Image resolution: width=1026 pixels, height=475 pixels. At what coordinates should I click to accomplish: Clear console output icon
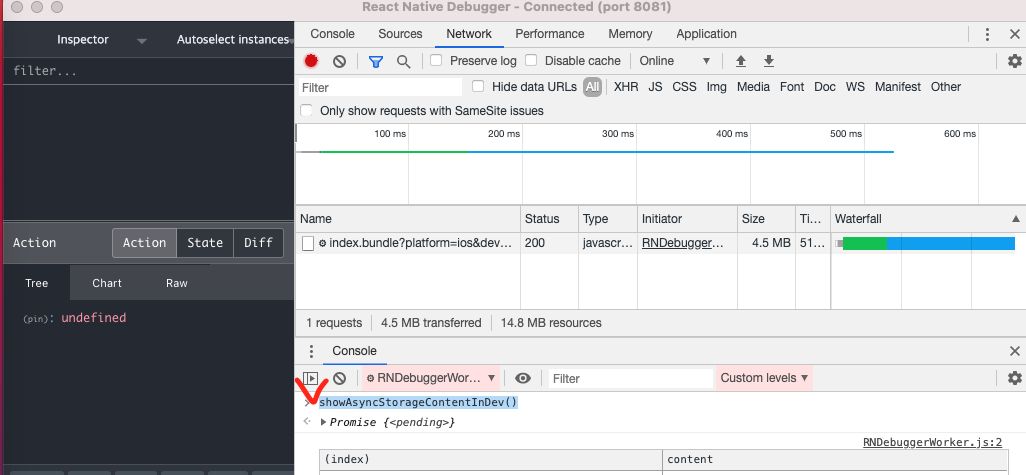(x=339, y=378)
